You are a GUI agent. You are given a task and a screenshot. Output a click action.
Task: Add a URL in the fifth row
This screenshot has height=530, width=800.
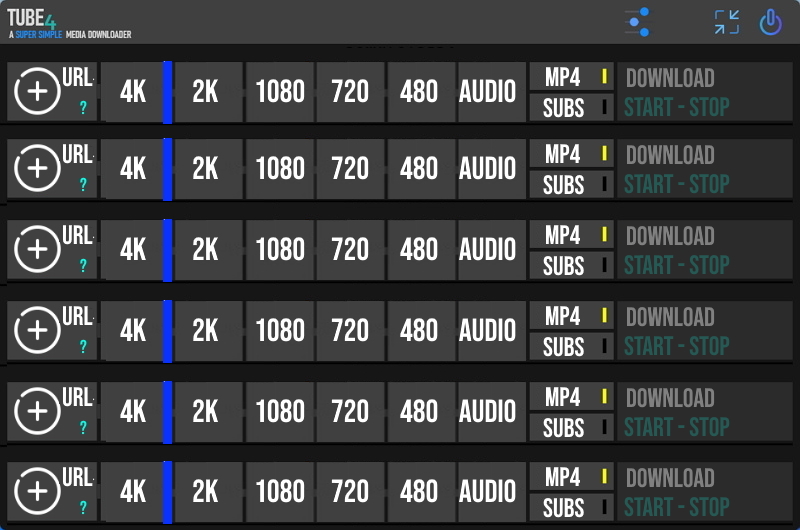tap(37, 411)
